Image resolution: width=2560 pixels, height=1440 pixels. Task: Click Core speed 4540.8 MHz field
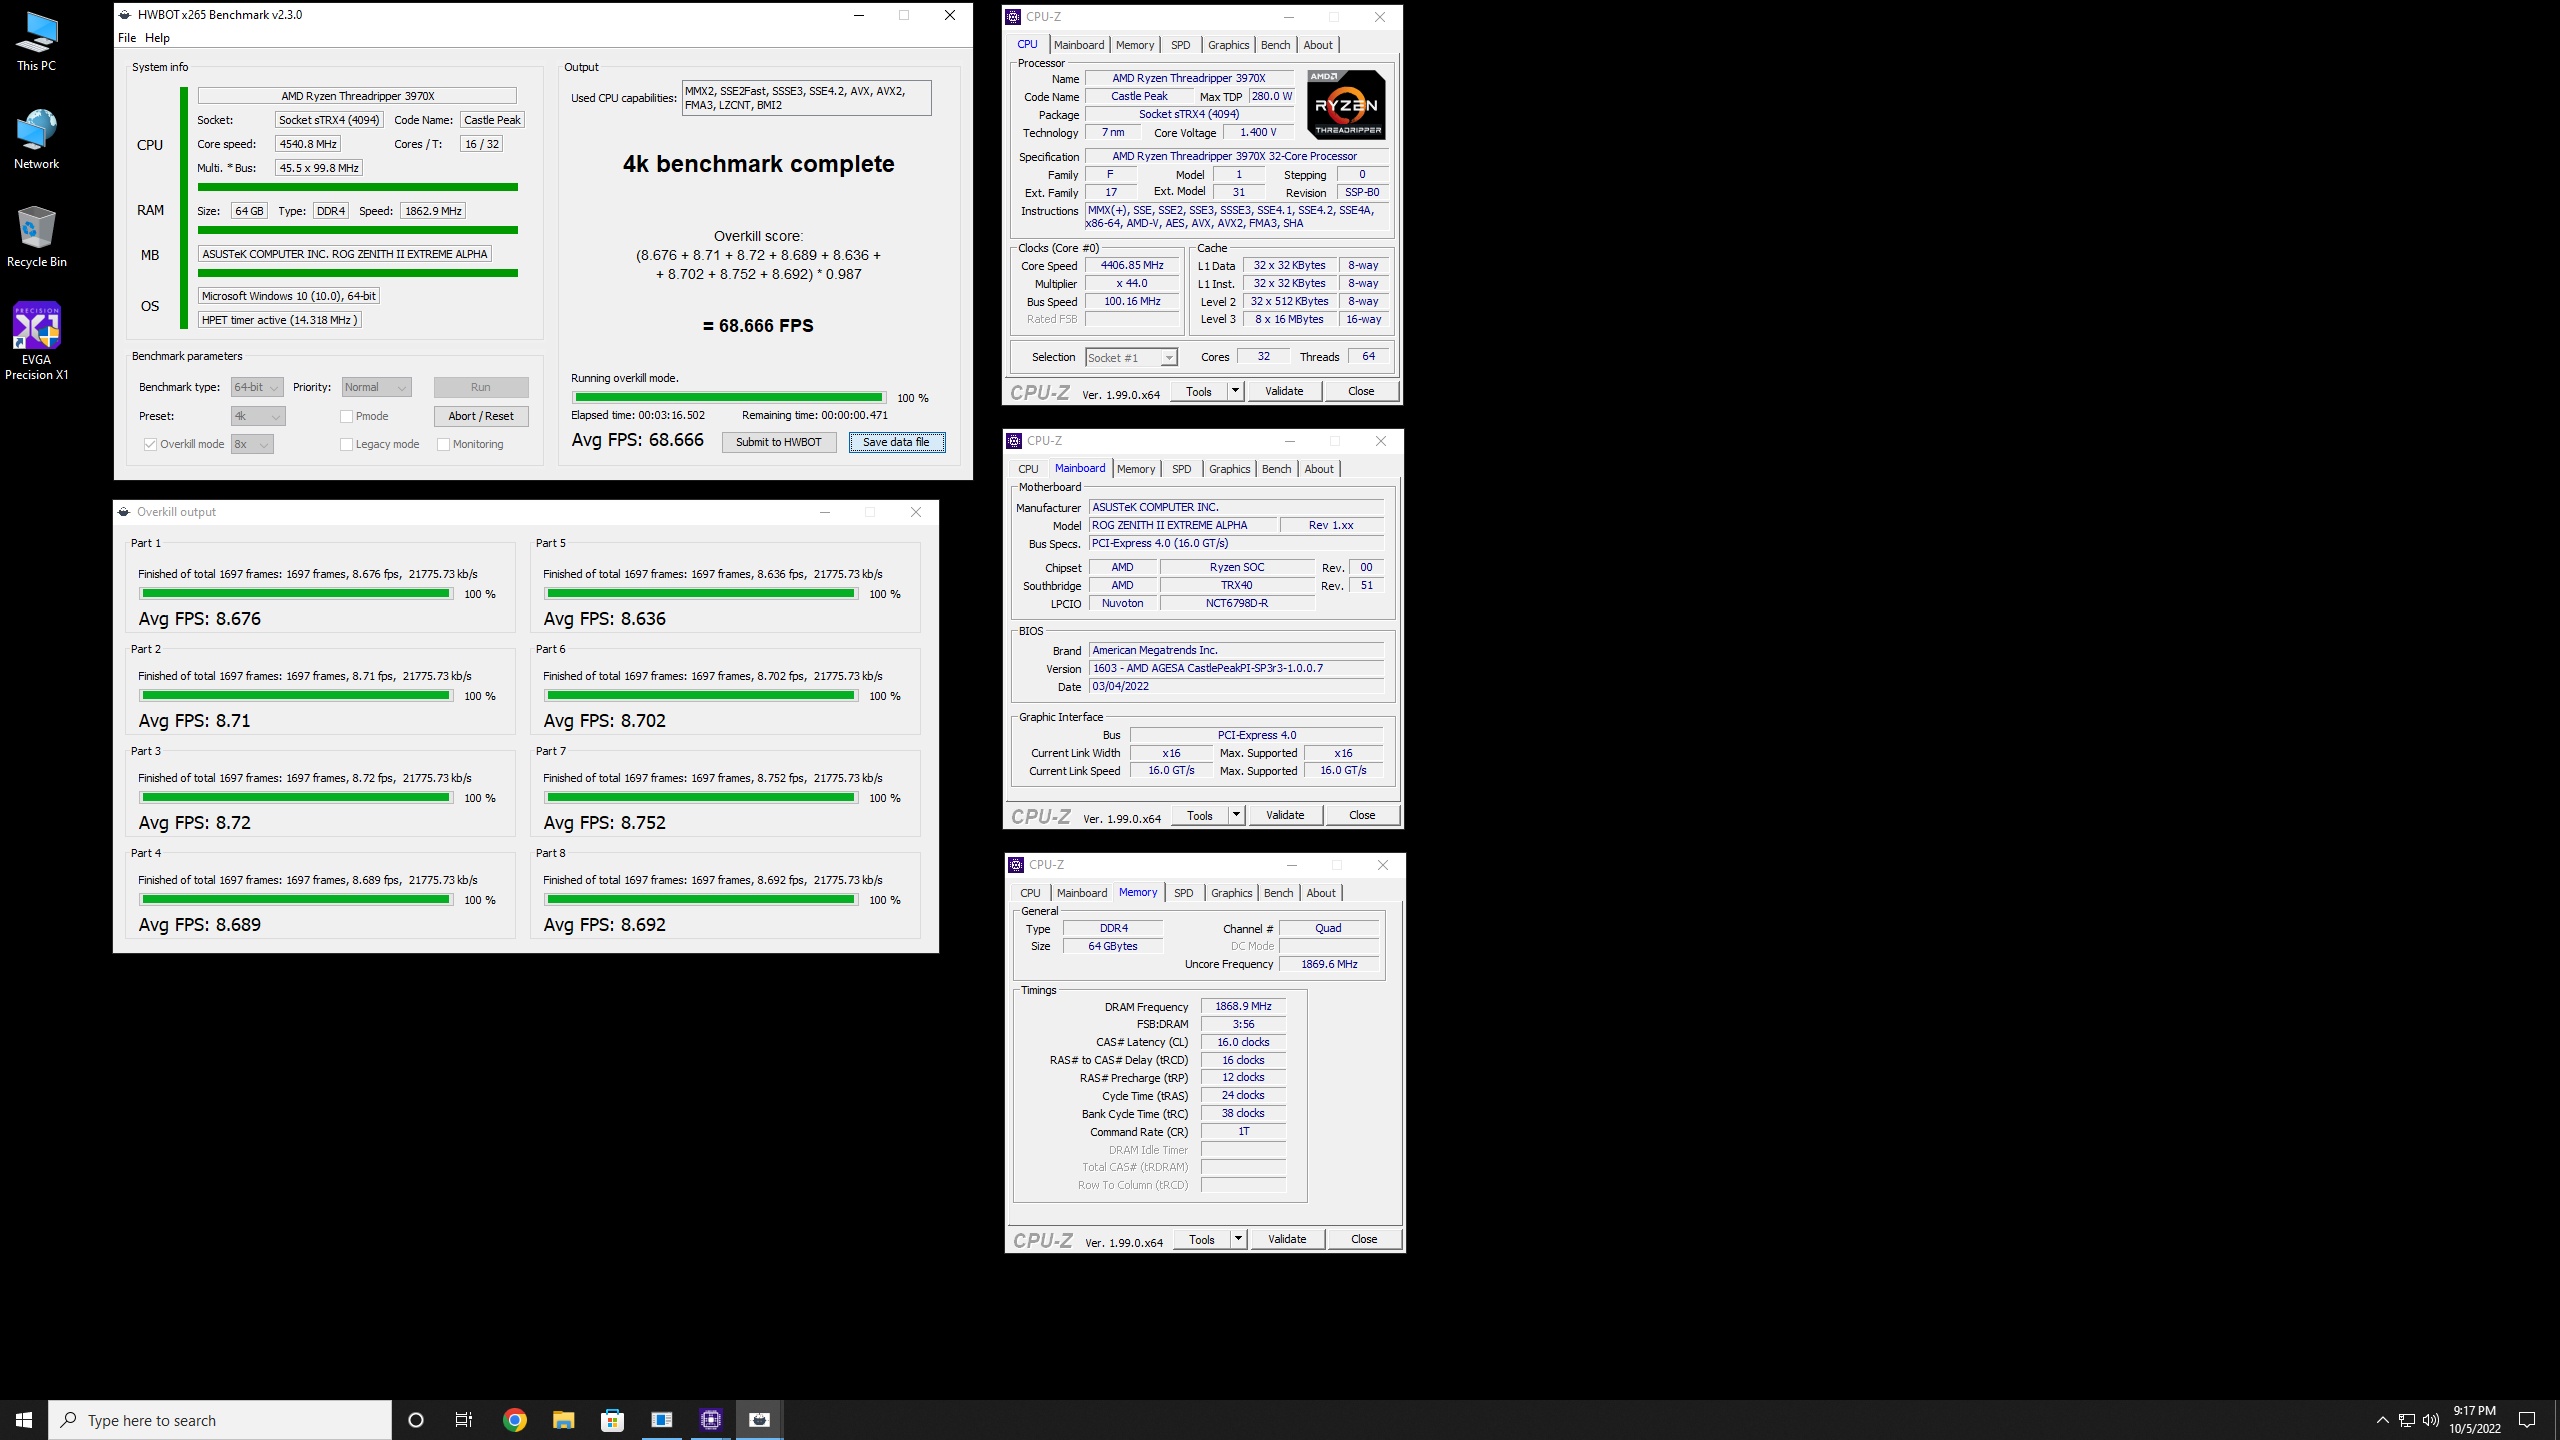(308, 144)
